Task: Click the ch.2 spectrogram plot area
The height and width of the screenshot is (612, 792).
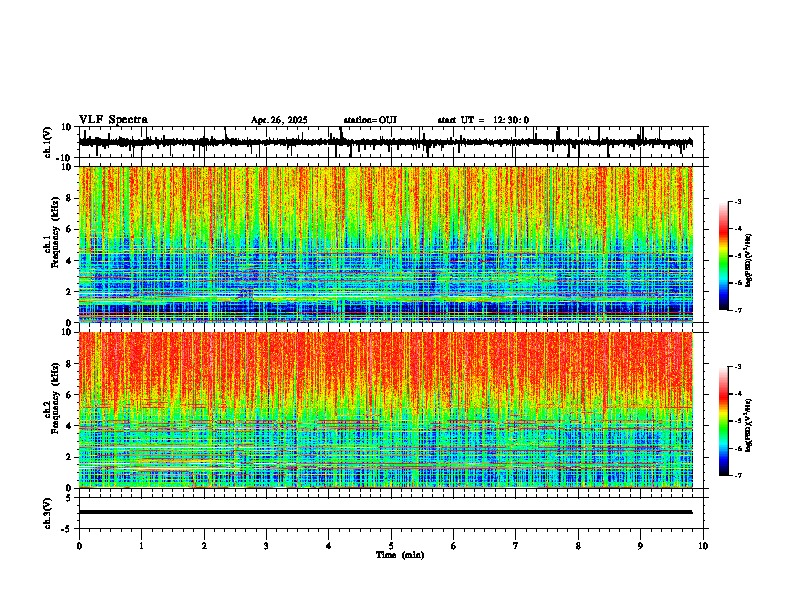Action: pyautogui.click(x=385, y=410)
